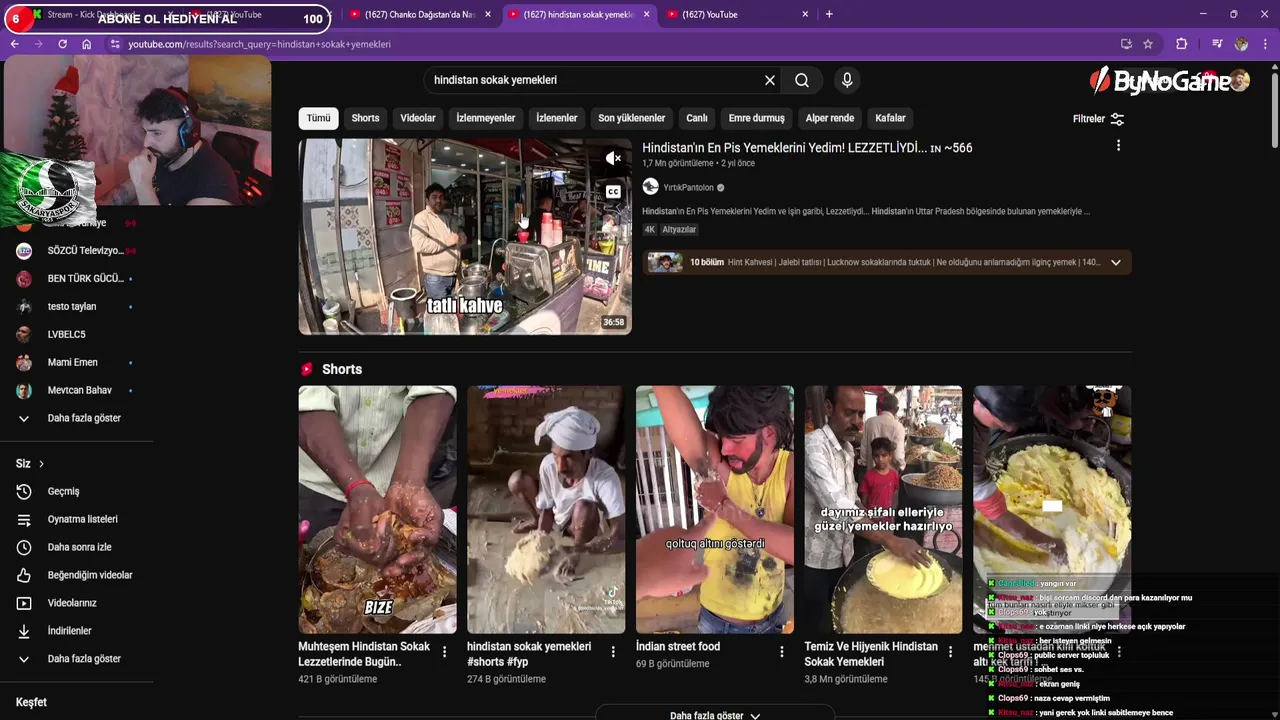
Task: Close the hindistan sokak yemekleri browser tab
Action: point(647,14)
